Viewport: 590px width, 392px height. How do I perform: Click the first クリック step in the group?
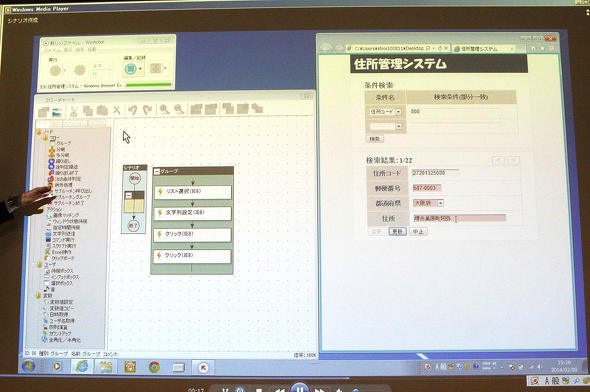point(192,234)
